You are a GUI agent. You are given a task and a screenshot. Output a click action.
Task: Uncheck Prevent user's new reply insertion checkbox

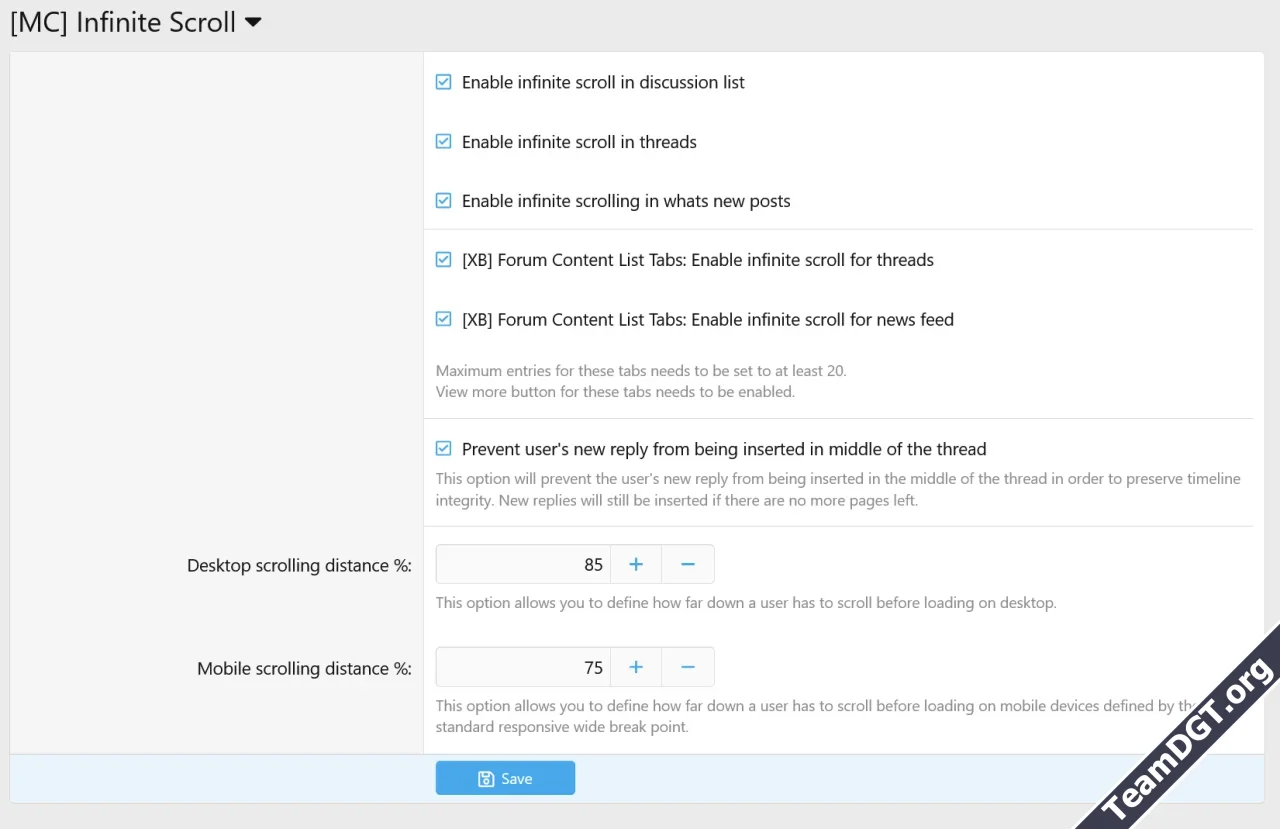444,449
